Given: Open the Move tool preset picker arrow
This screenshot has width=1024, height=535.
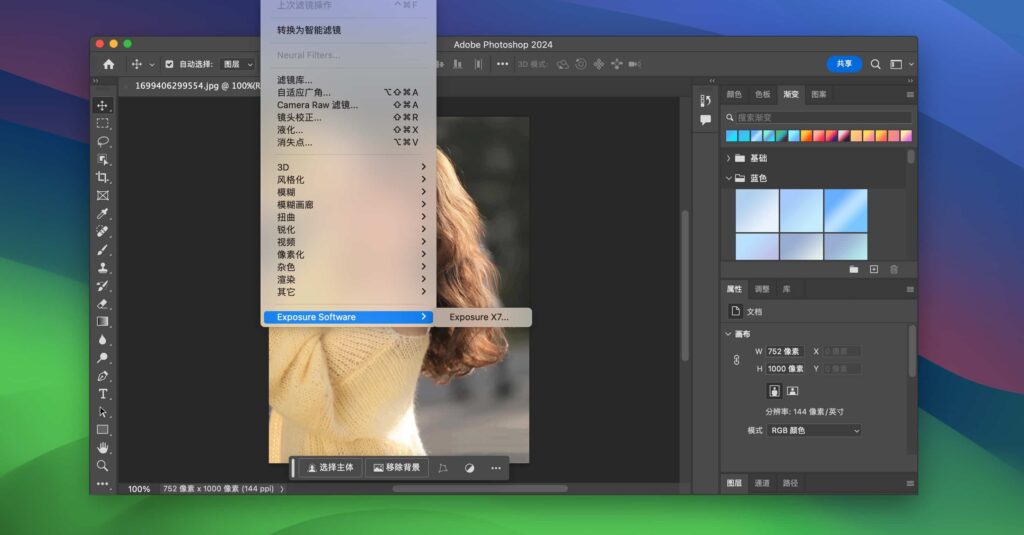Looking at the screenshot, I should click(x=152, y=65).
